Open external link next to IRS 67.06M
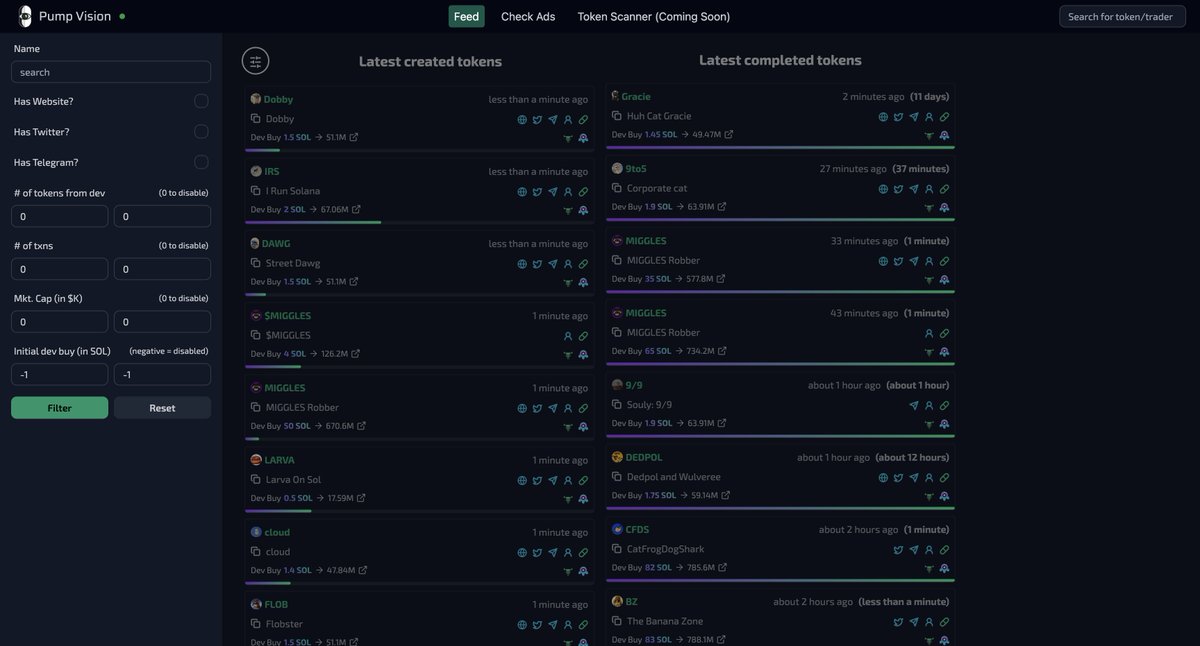The image size is (1200, 646). 358,209
